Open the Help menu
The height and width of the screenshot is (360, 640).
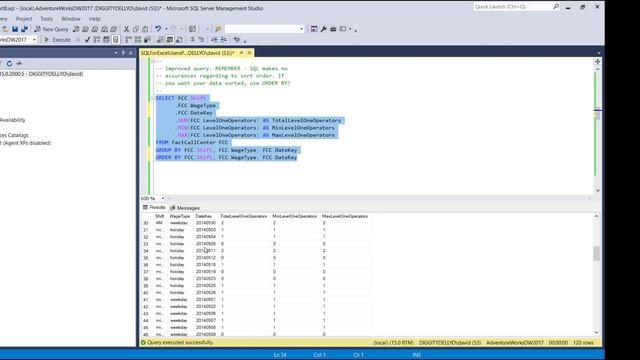click(x=95, y=19)
